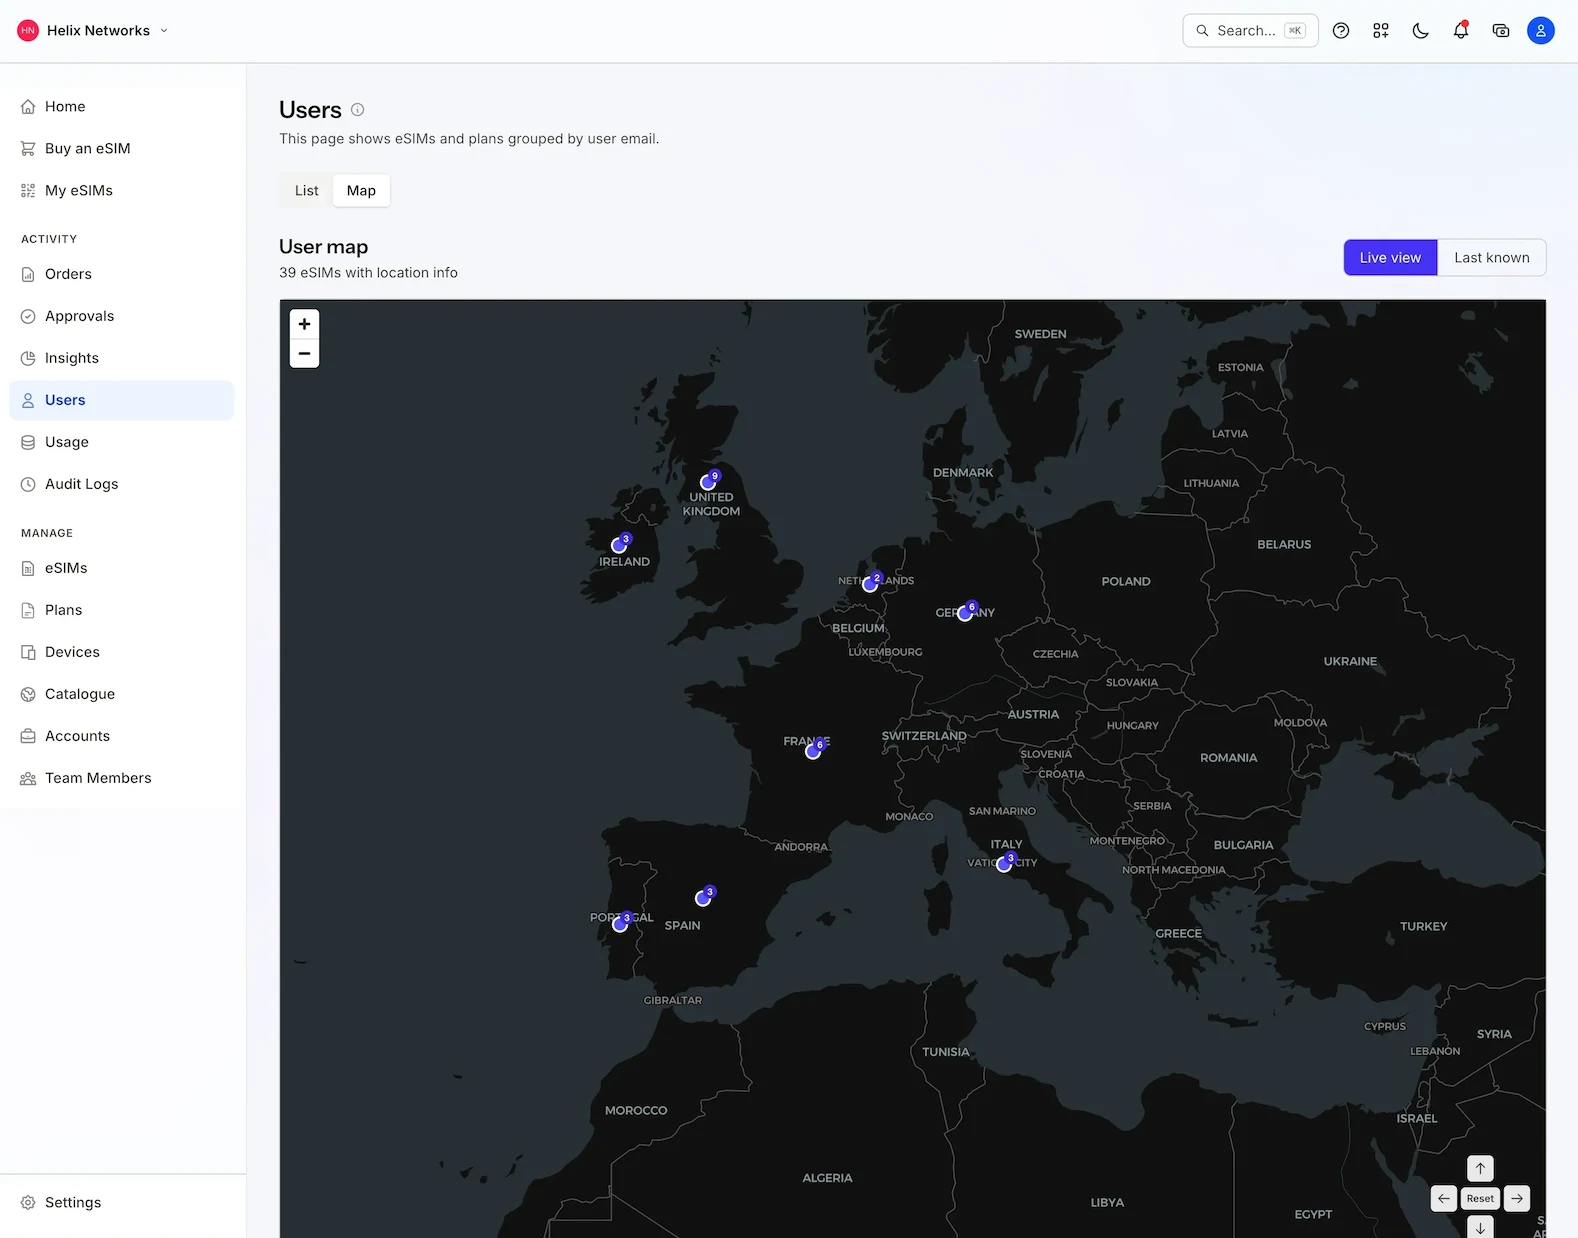The height and width of the screenshot is (1238, 1578).
Task: Click the ALGERIA label on map
Action: [x=827, y=1178]
